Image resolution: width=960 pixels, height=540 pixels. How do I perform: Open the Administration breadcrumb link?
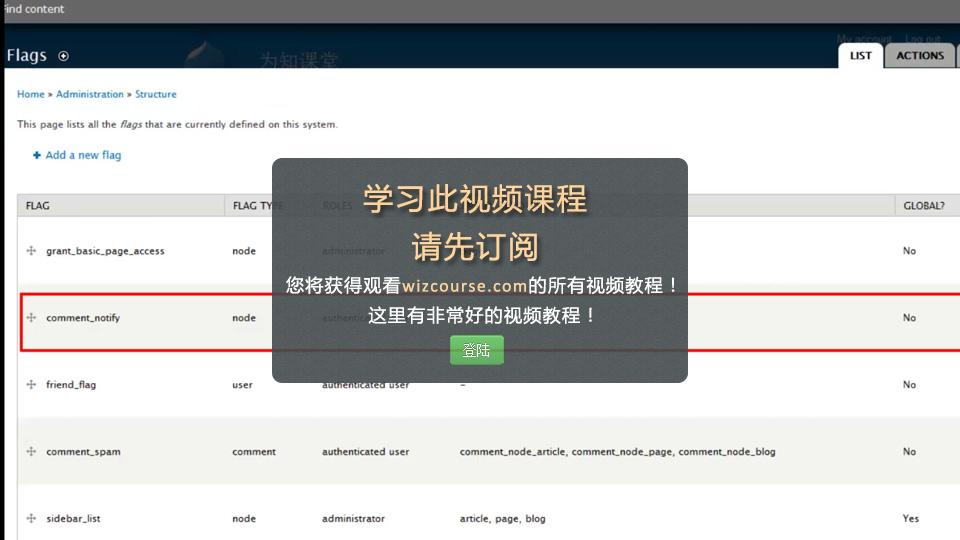(89, 94)
